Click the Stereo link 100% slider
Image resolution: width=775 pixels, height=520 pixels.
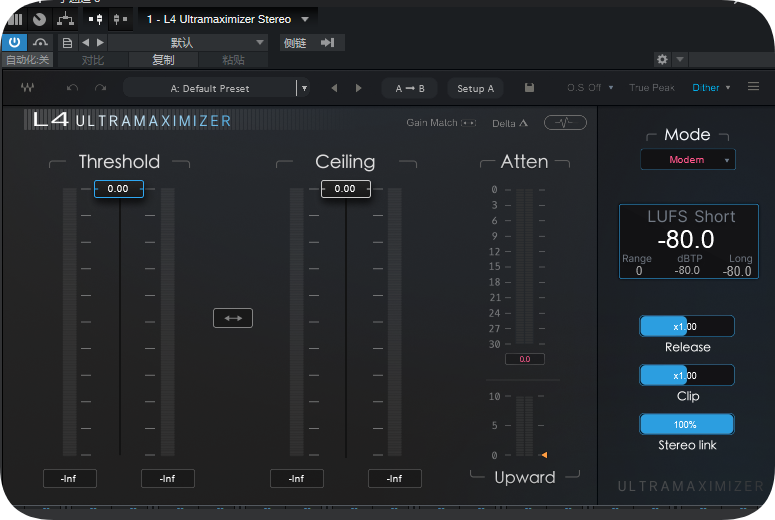[687, 424]
